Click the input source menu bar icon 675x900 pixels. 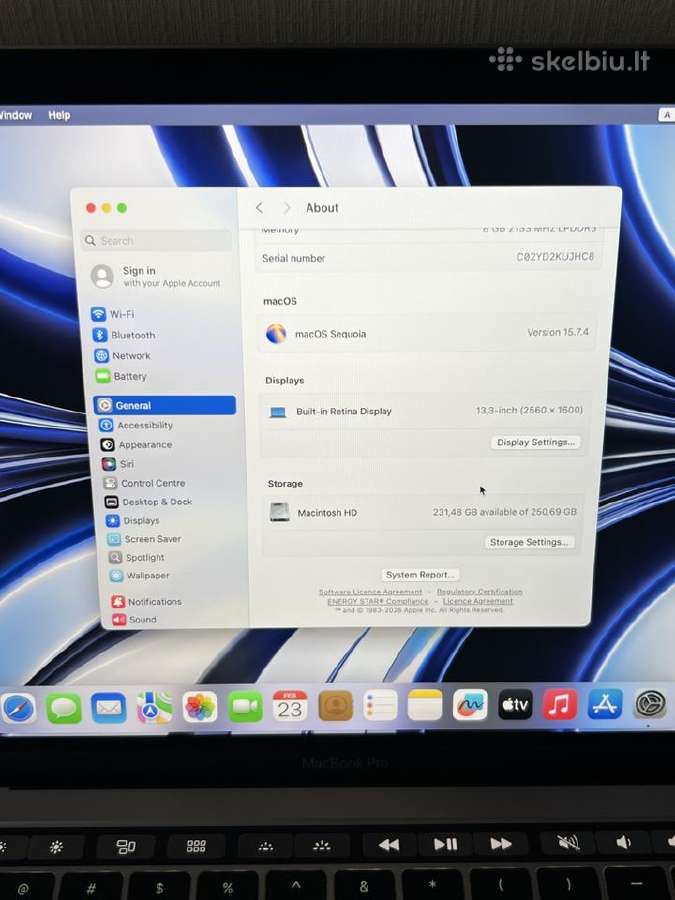tap(666, 115)
